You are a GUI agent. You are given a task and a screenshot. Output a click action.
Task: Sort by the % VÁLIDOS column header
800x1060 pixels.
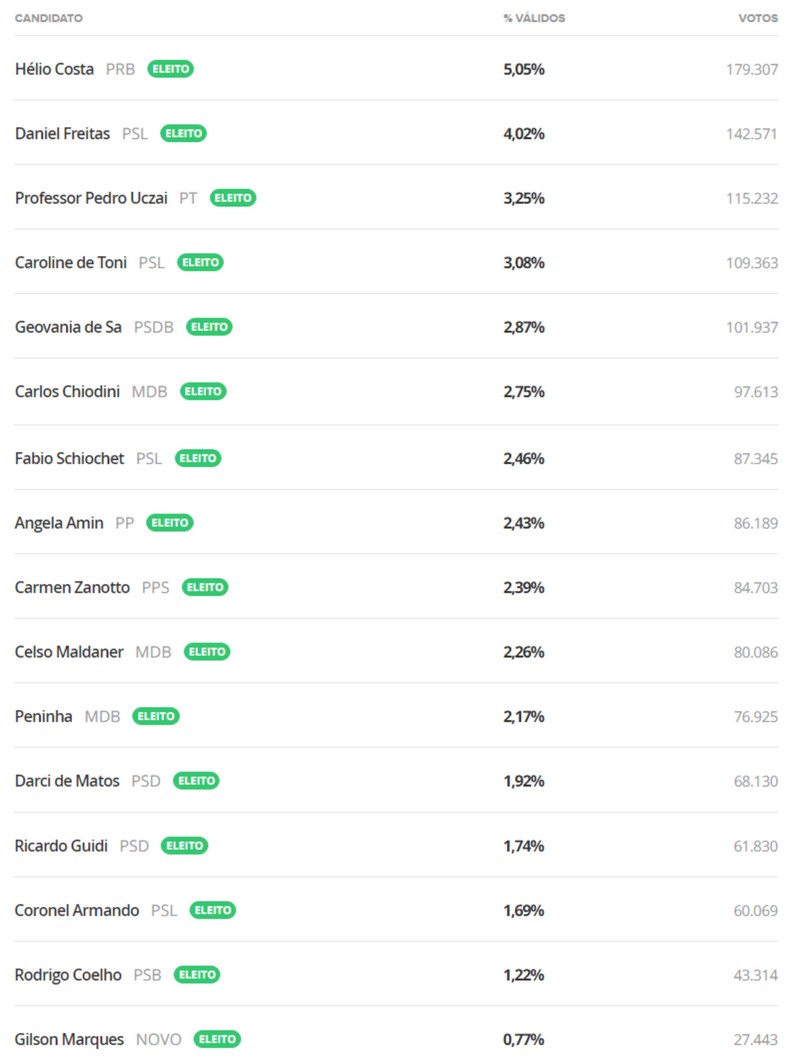click(x=534, y=19)
